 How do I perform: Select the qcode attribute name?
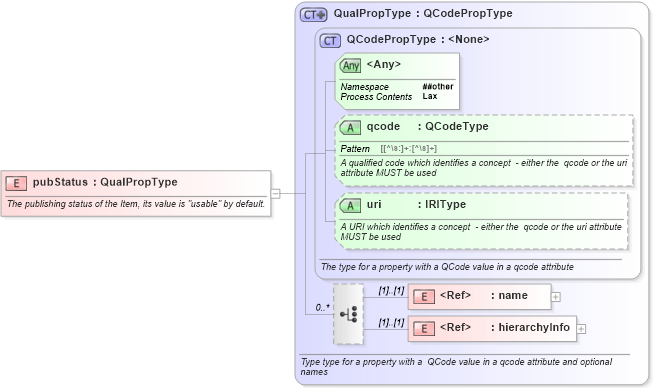(x=383, y=127)
